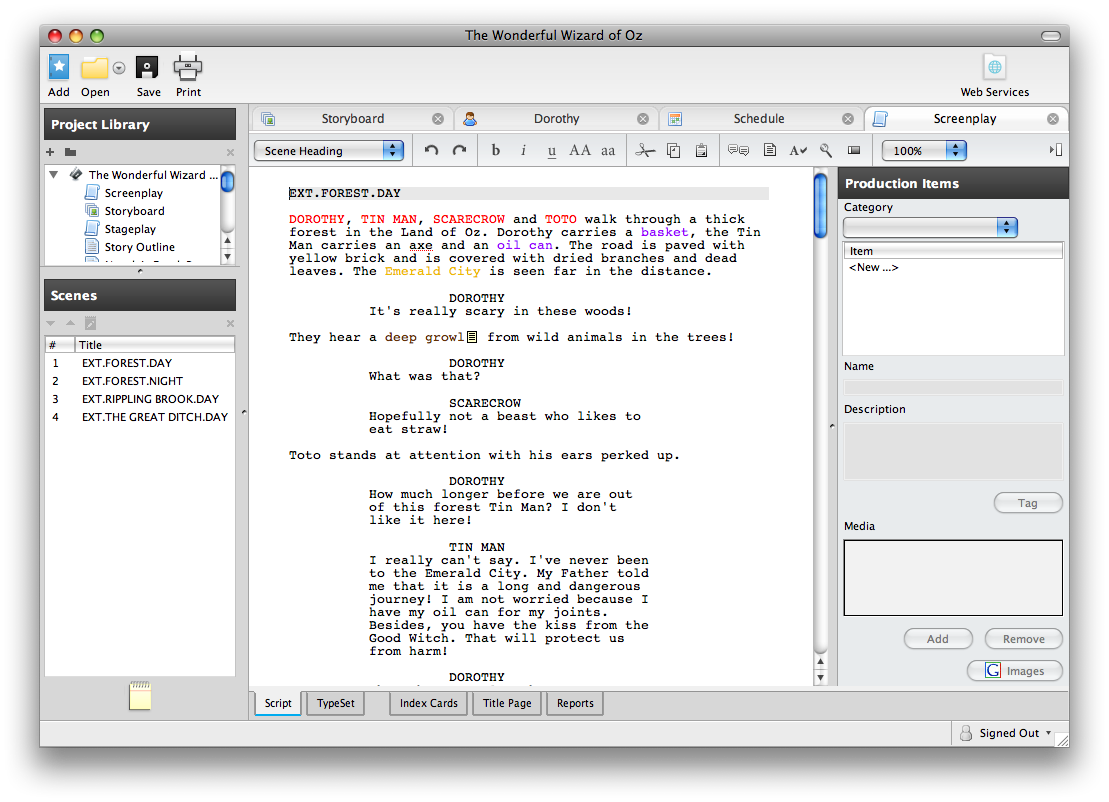Switch to the Schedule tab
Screen dimensions: 1109x802
758,119
